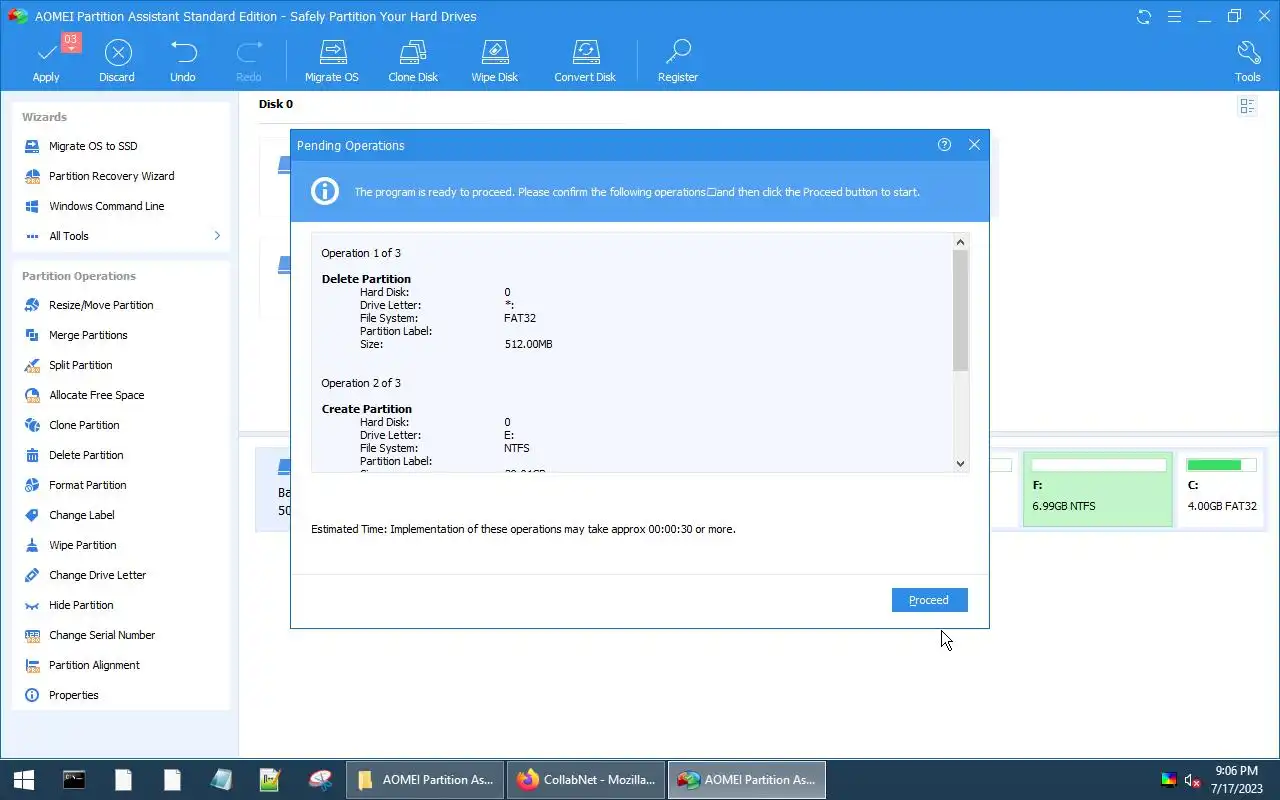Image resolution: width=1280 pixels, height=800 pixels.
Task: Select Wipe Partition operation
Action: 82,545
